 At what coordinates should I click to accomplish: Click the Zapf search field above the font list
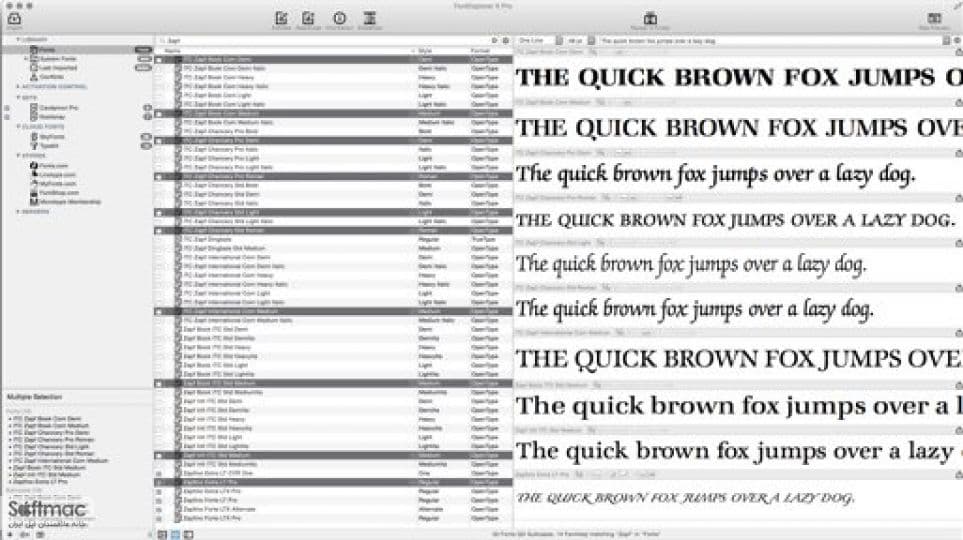(x=324, y=41)
